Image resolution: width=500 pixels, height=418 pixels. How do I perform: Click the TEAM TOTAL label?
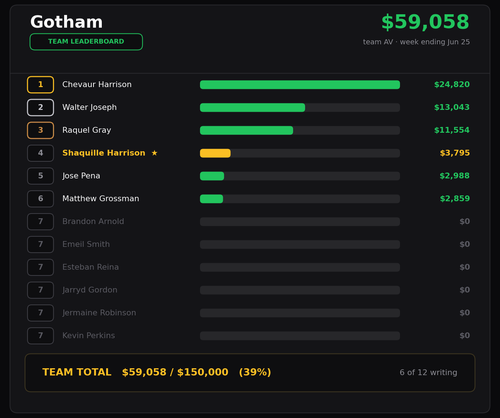point(77,372)
